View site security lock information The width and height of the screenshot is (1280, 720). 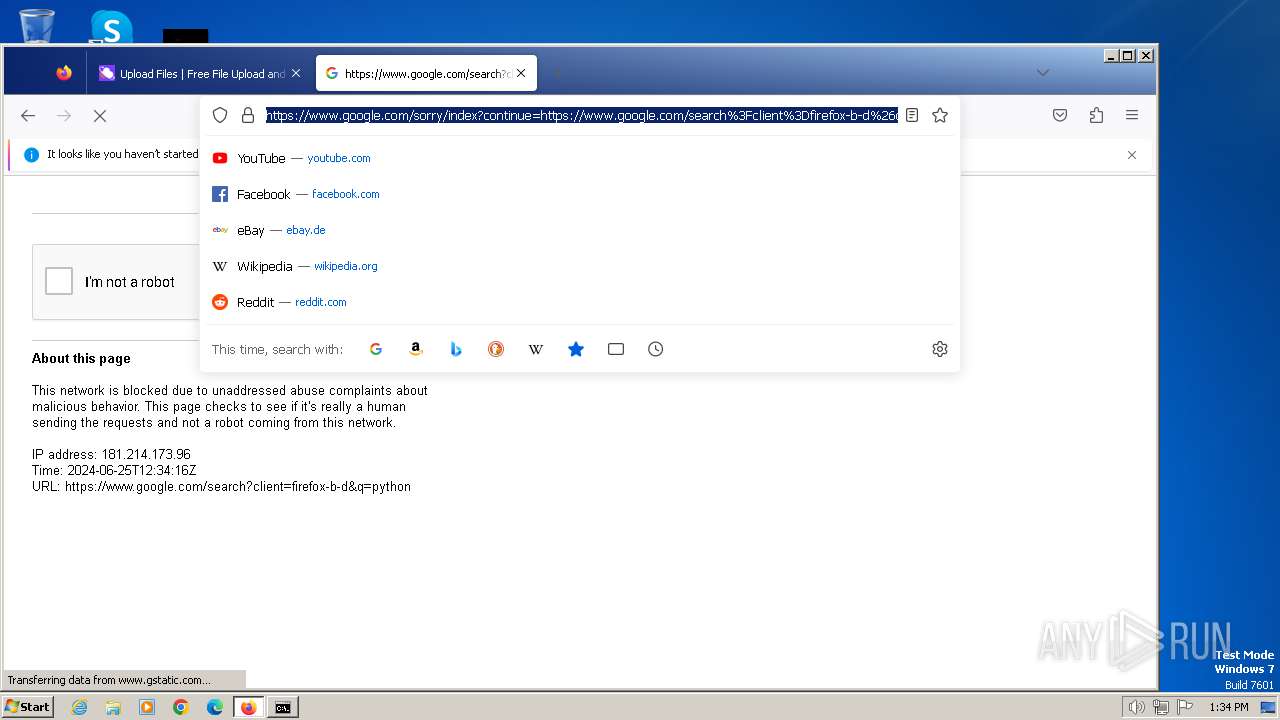pyautogui.click(x=248, y=116)
